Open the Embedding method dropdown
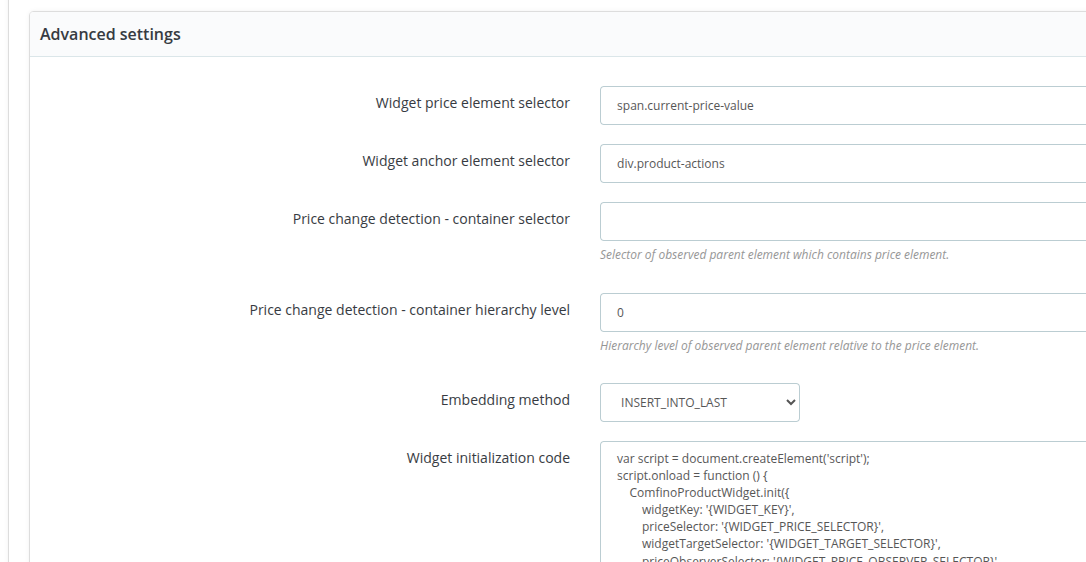This screenshot has height=562, width=1086. pyautogui.click(x=700, y=403)
